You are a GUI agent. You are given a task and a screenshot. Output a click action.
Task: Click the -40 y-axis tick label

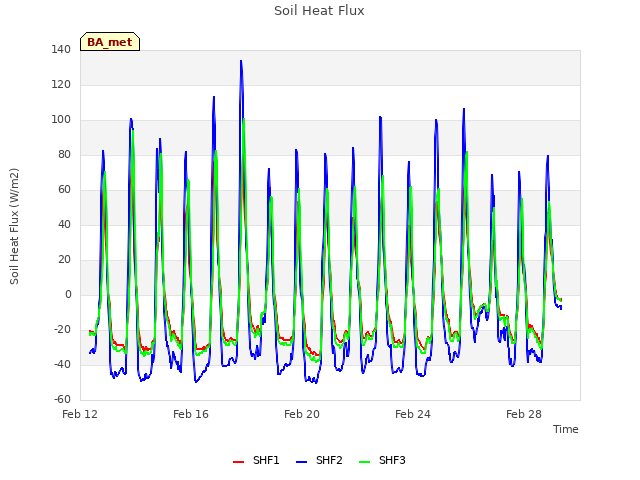click(x=62, y=364)
